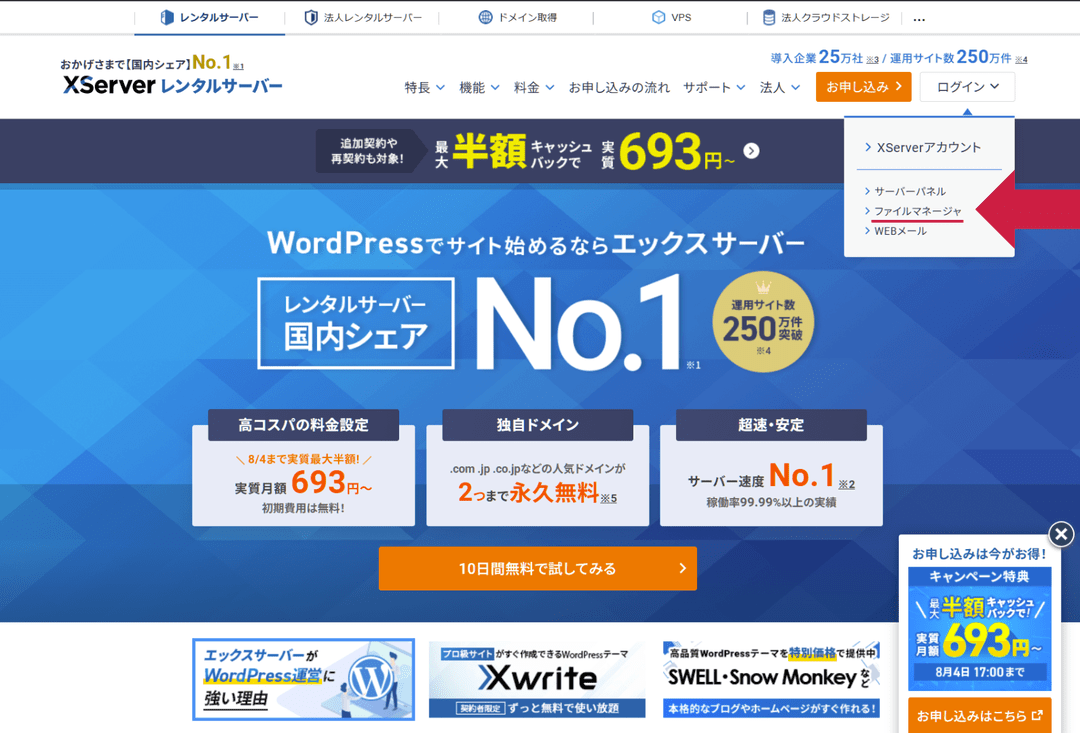Click footnote ※5 on 永久無料 card
Image resolution: width=1080 pixels, height=733 pixels.
tap(608, 498)
